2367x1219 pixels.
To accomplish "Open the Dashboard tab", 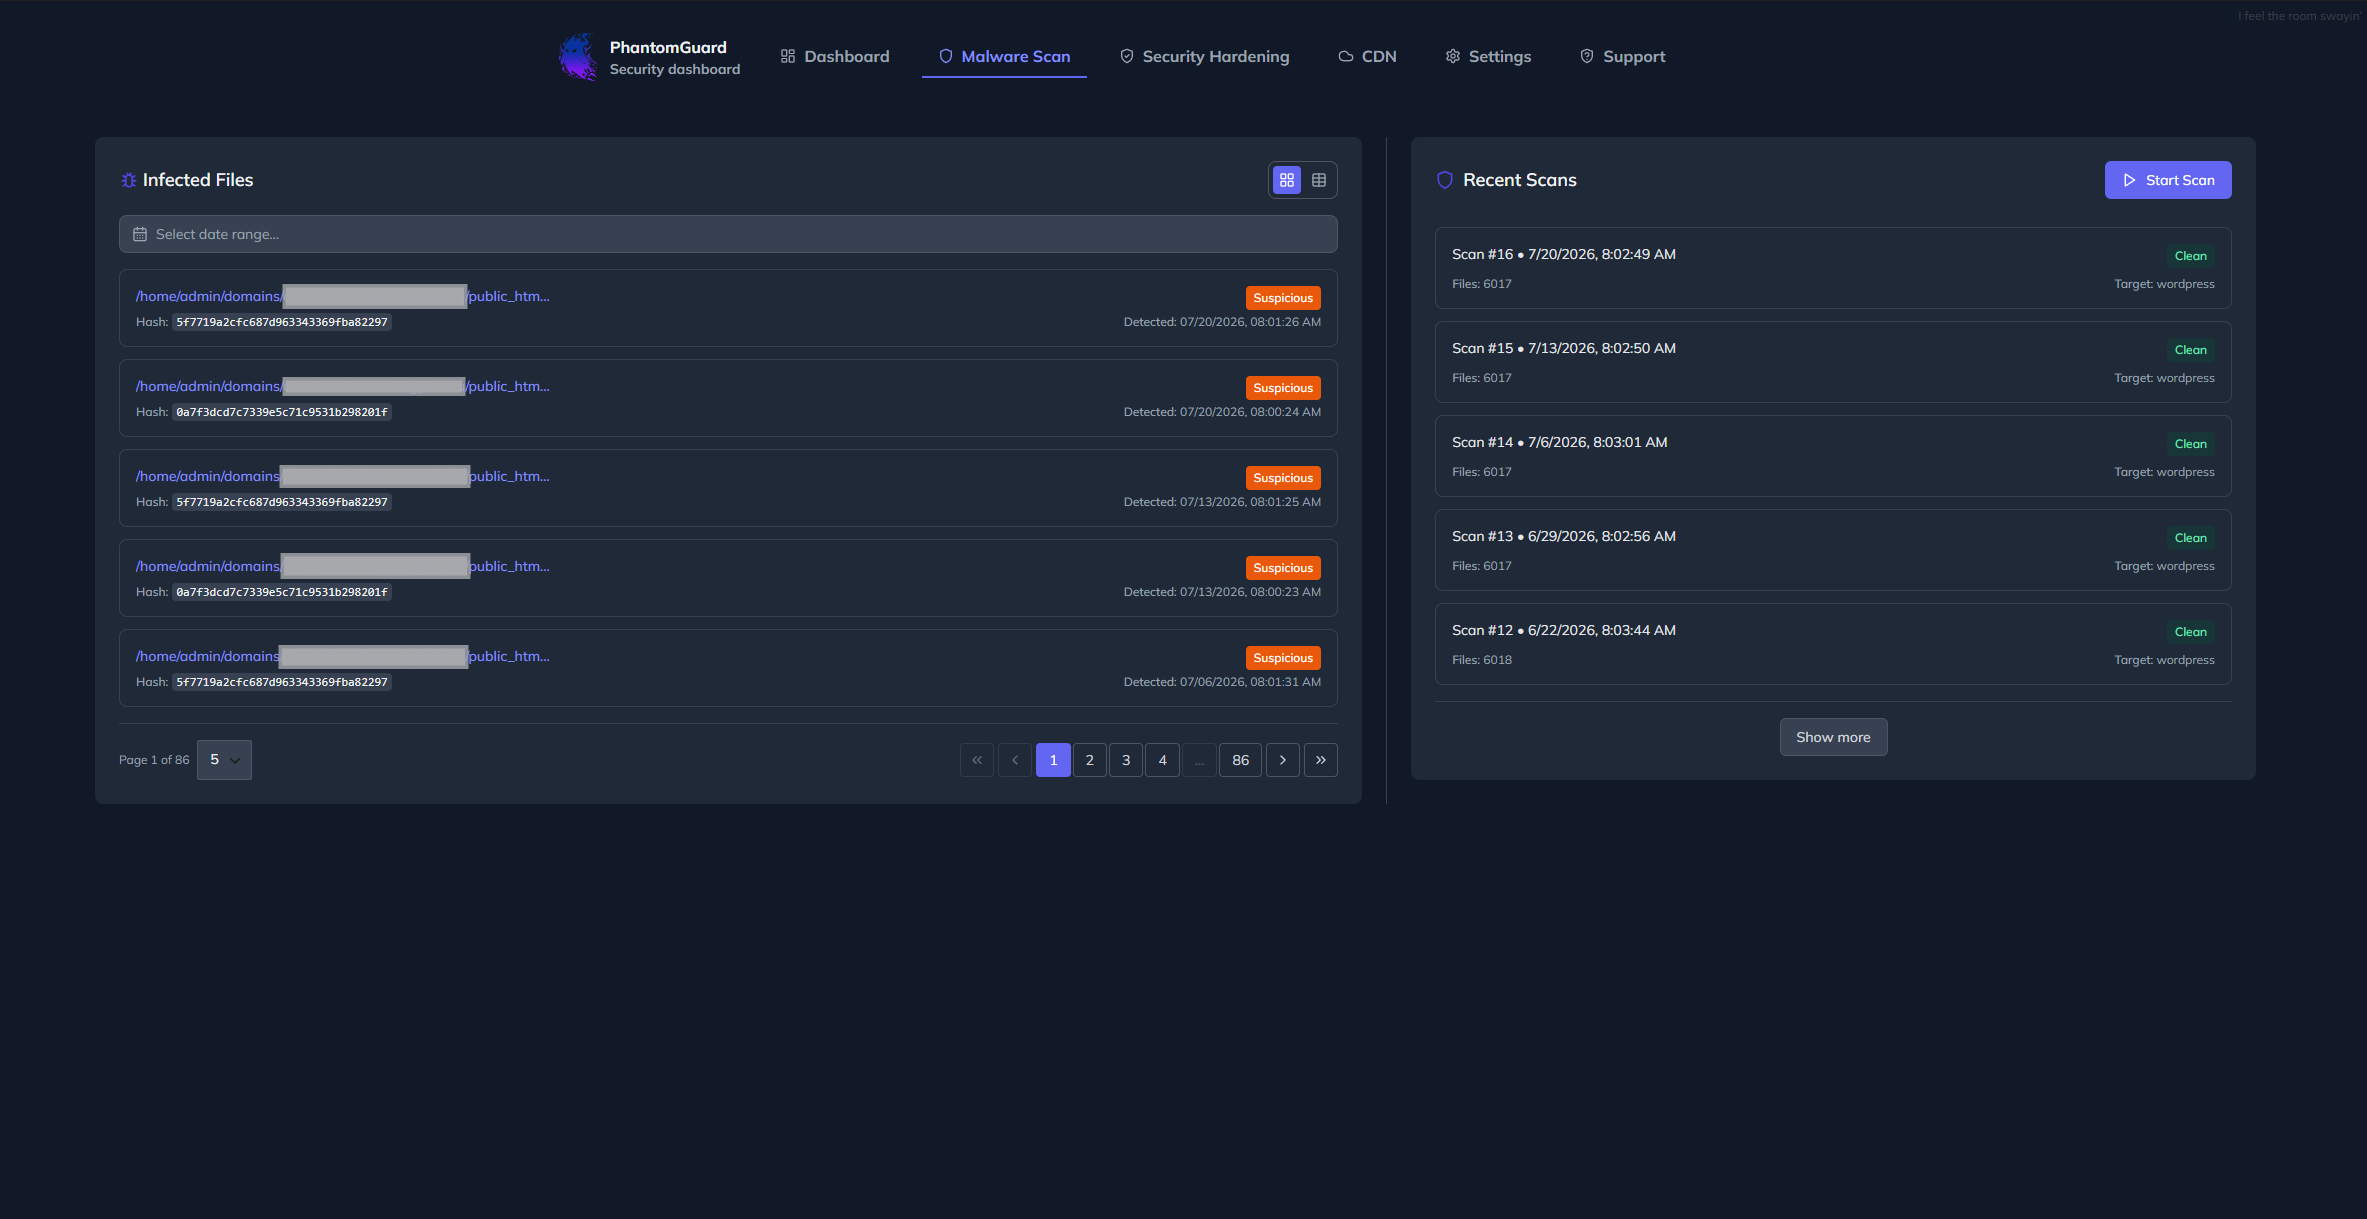I will tap(835, 57).
